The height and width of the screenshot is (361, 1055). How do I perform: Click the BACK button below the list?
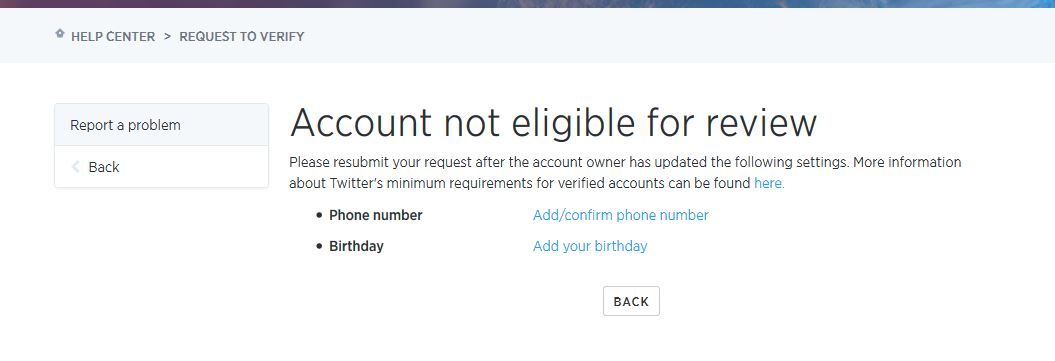631,301
